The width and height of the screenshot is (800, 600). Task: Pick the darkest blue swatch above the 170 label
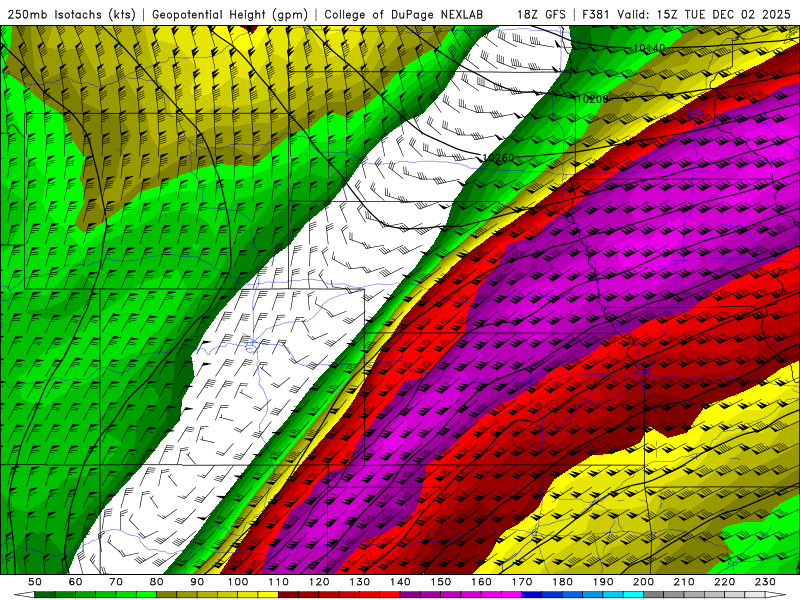(532, 595)
